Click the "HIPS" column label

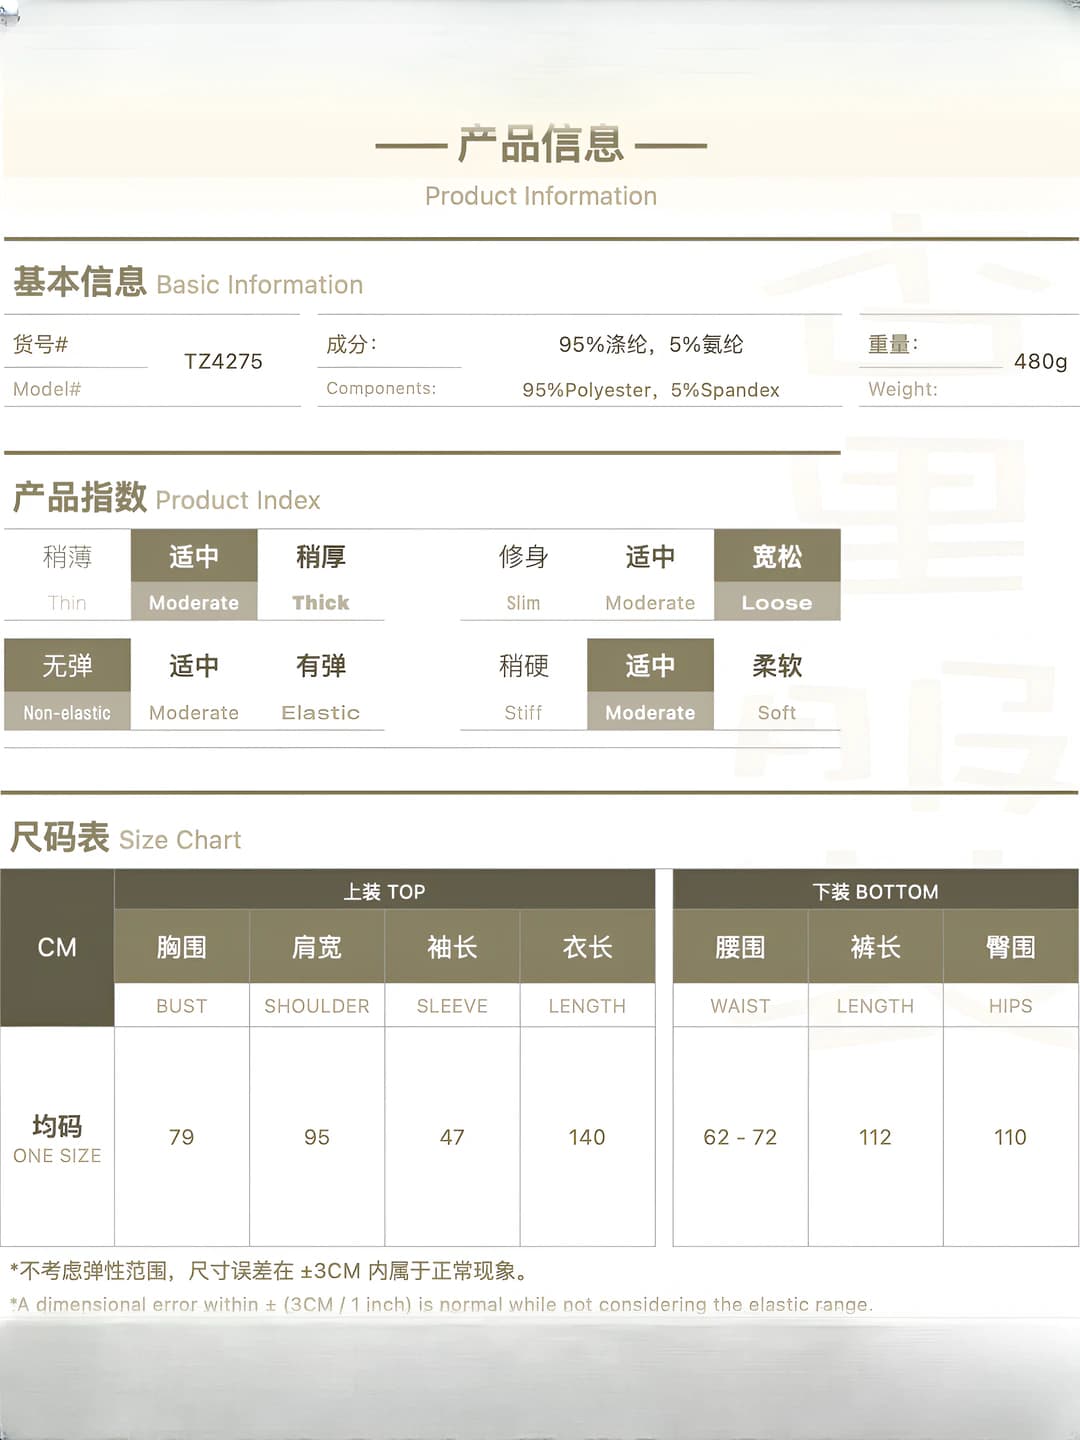click(x=1010, y=1006)
